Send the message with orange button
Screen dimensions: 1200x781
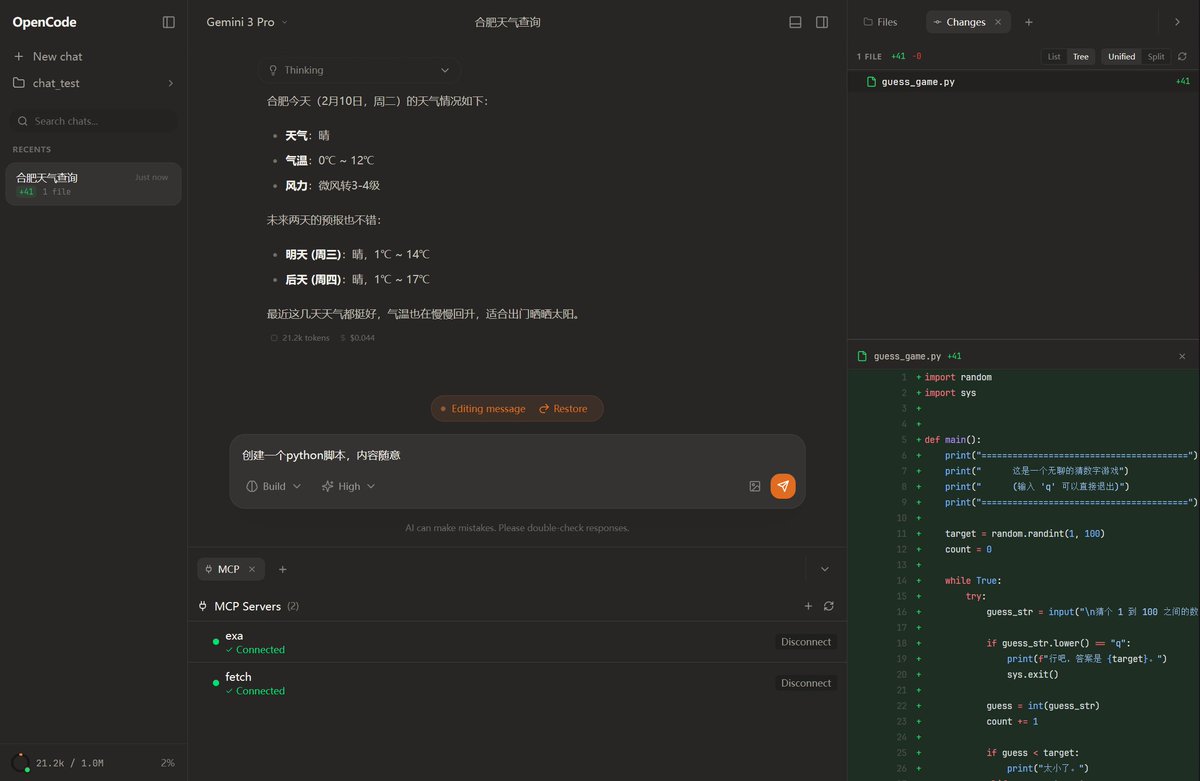point(783,486)
